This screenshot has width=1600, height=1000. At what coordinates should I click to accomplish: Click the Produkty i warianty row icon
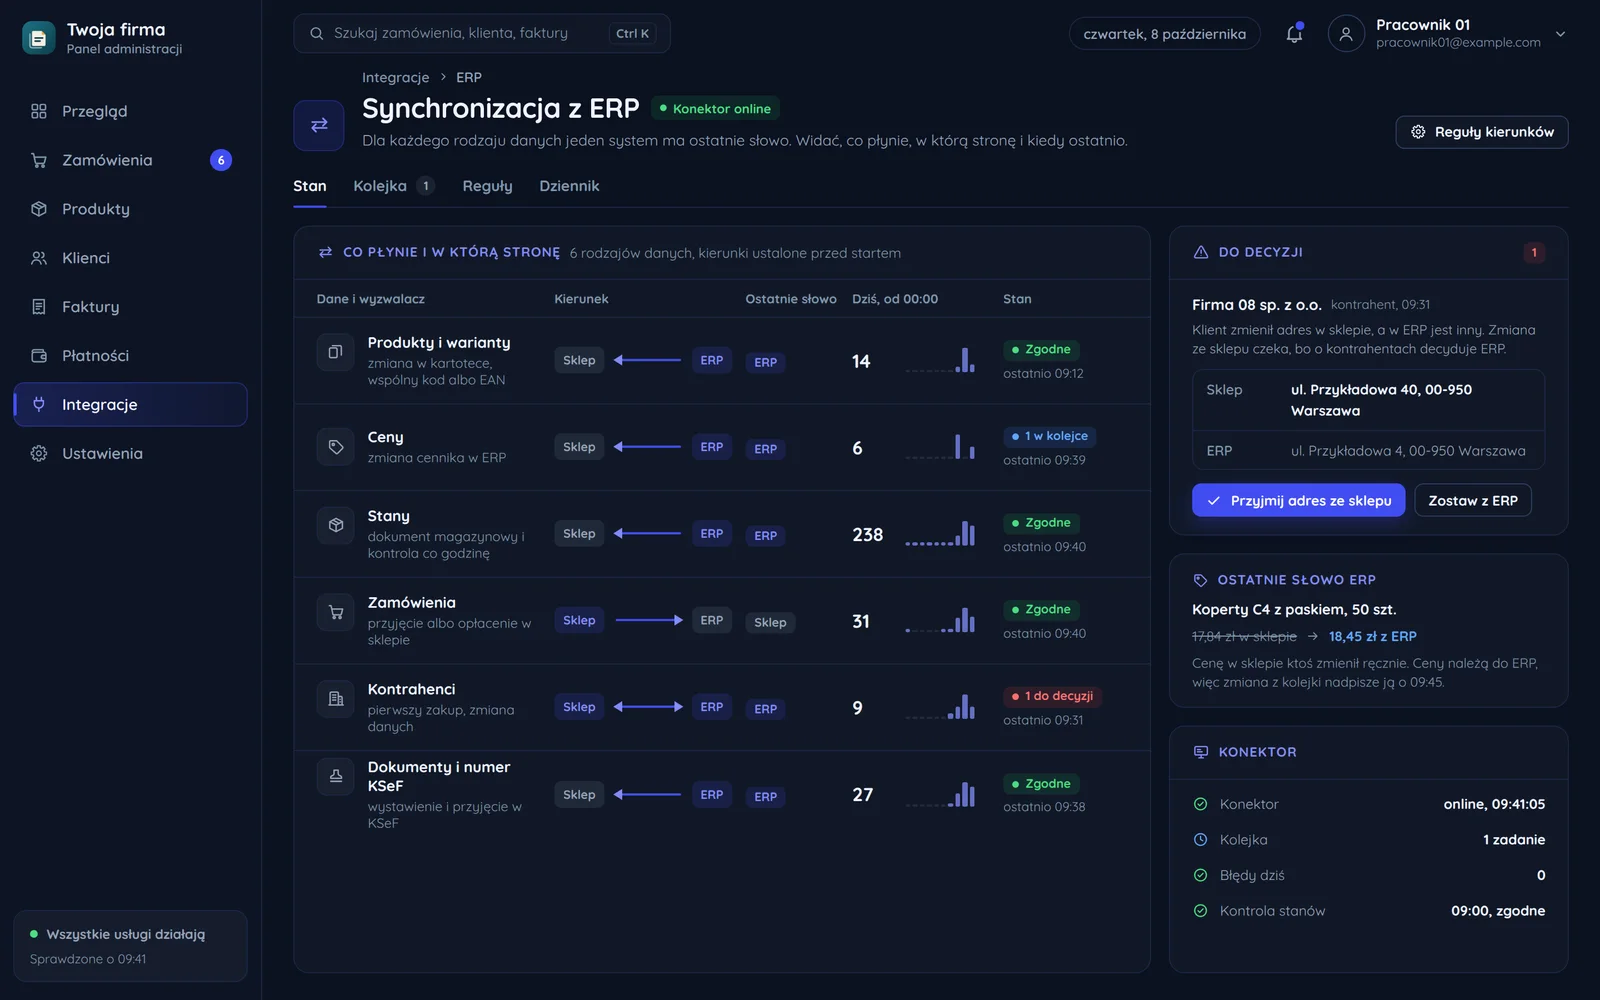click(336, 352)
